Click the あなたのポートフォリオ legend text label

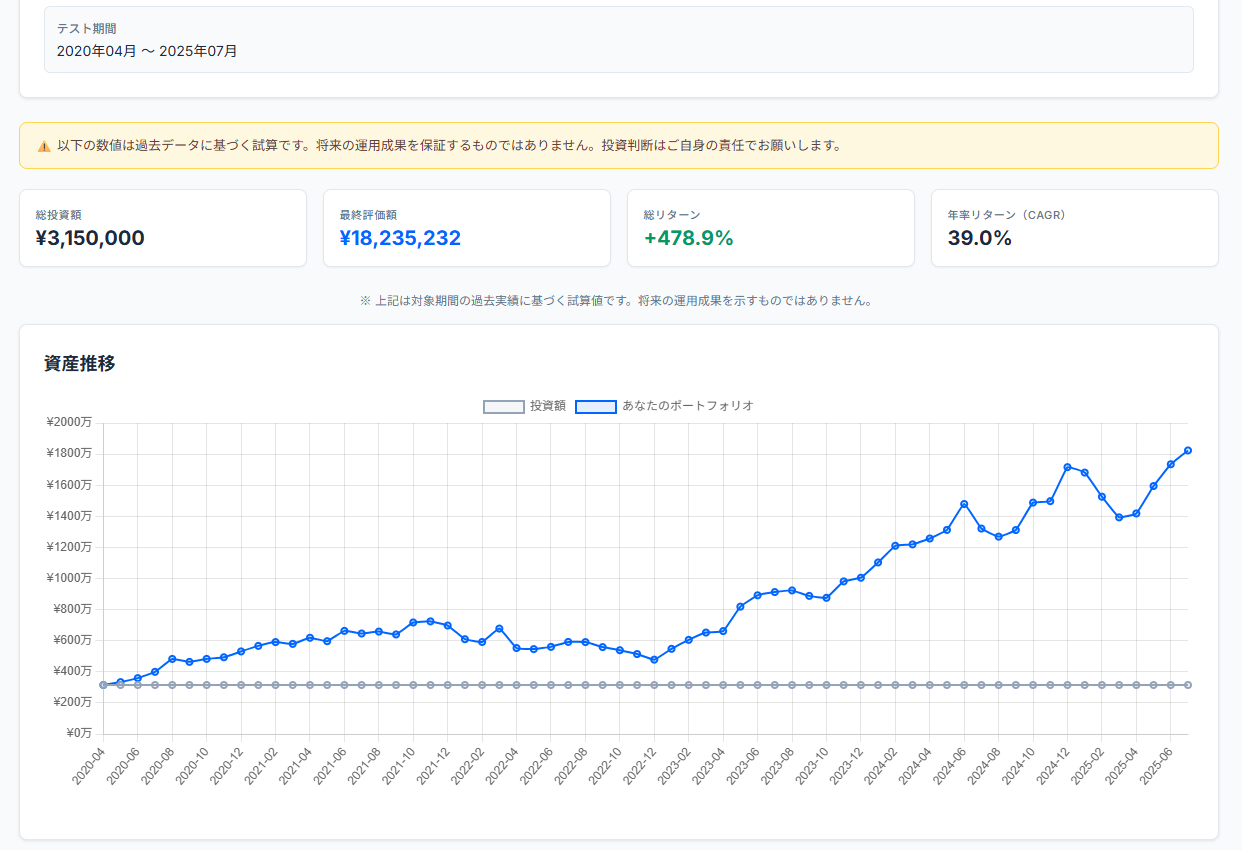(687, 406)
